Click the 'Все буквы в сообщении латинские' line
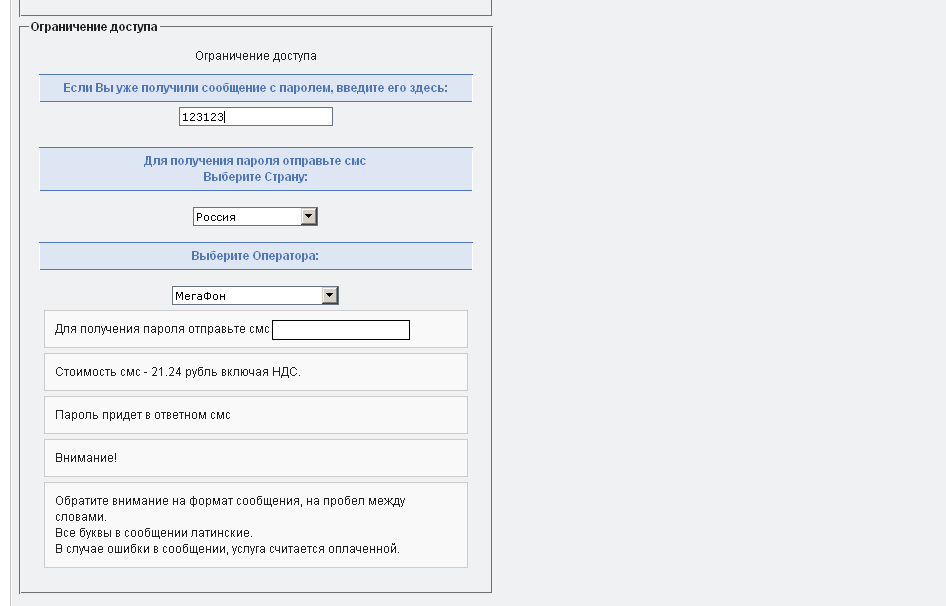The image size is (946, 606). 153,533
